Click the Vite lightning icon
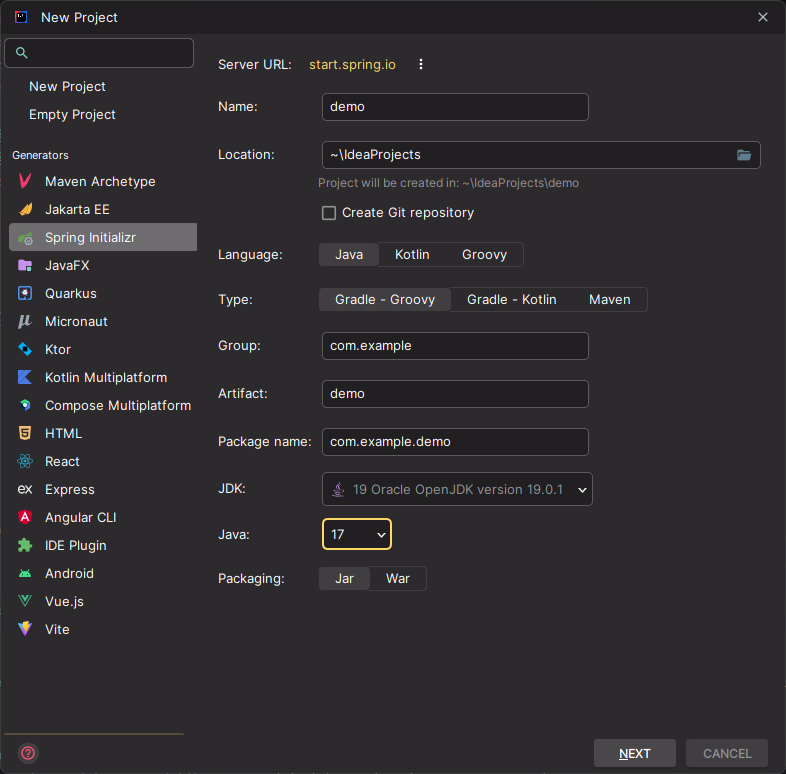The height and width of the screenshot is (774, 786). click(25, 629)
